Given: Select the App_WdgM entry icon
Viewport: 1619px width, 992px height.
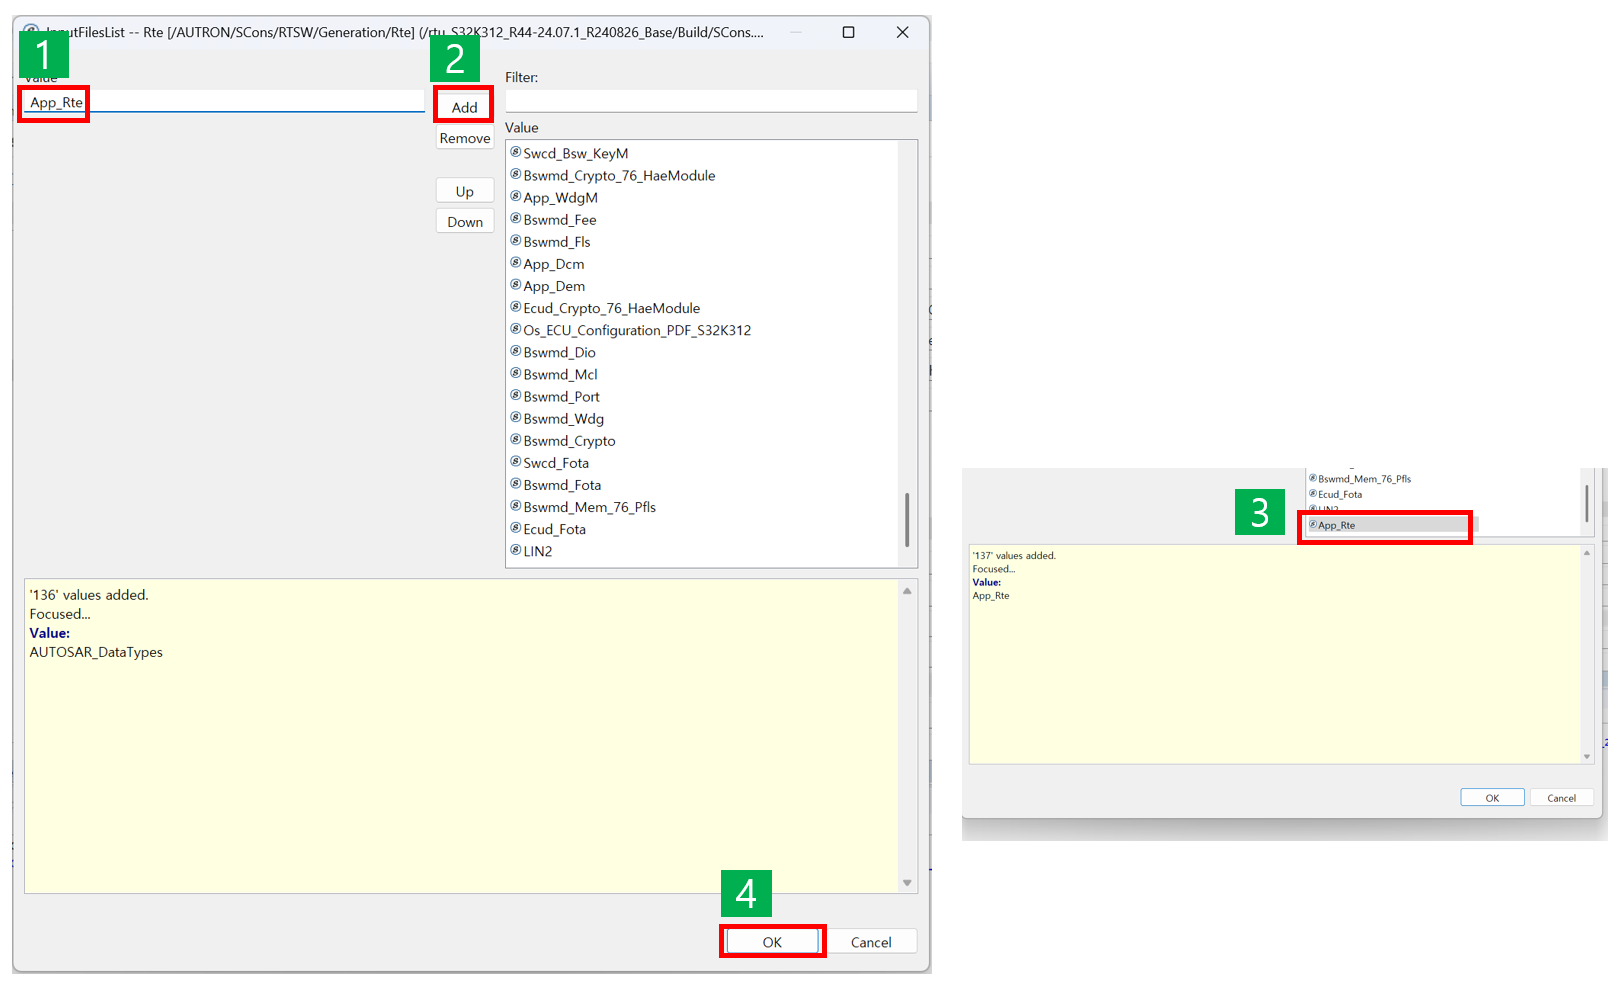Looking at the screenshot, I should pyautogui.click(x=516, y=197).
